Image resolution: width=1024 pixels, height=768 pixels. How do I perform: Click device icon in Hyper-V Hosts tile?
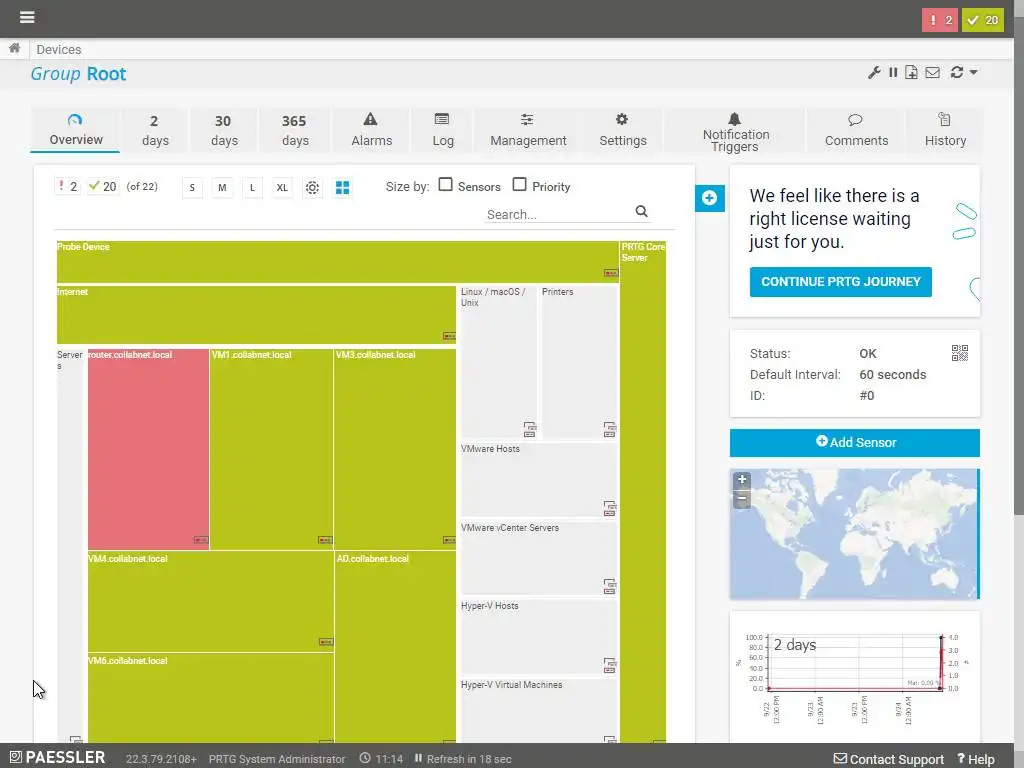pos(609,665)
